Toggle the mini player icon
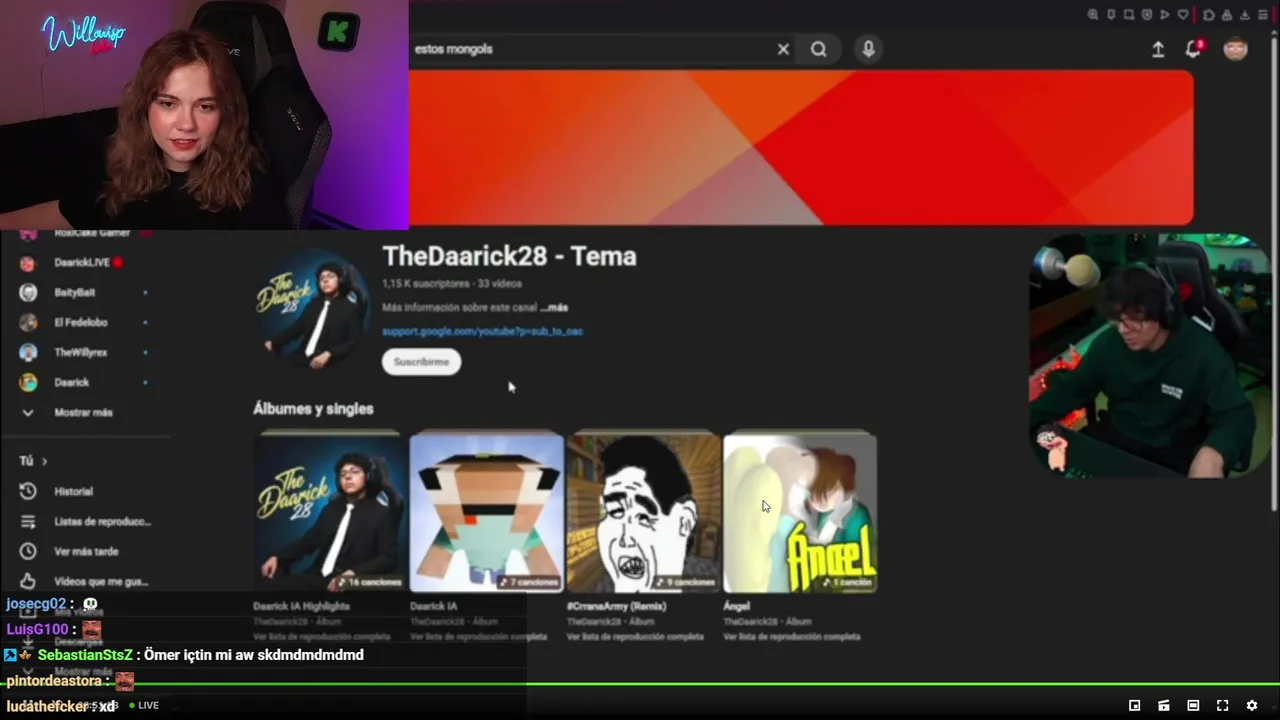1280x720 pixels. coord(1134,705)
